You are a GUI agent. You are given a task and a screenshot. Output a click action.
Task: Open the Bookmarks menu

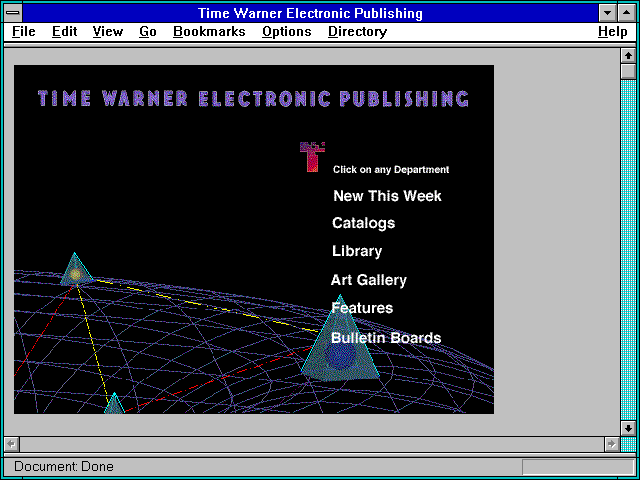209,32
